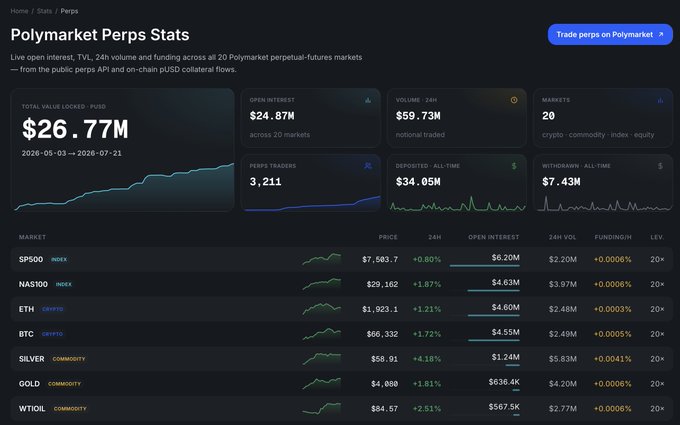Click COMMODITY tag next to SILVER
The image size is (680, 425).
pos(69,359)
